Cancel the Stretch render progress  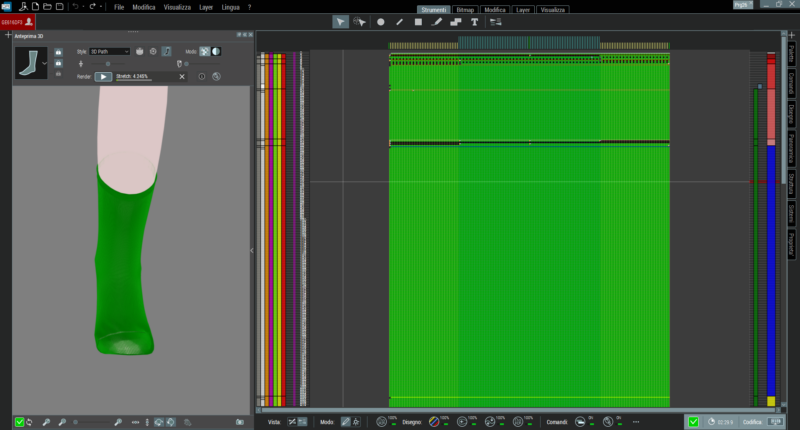182,76
